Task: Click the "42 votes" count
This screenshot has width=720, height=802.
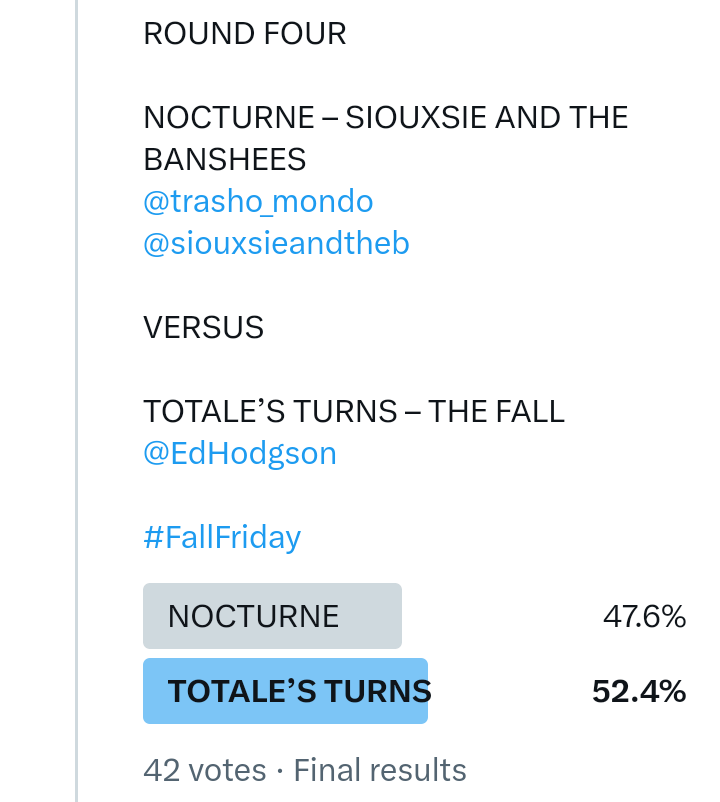Action: pyautogui.click(x=205, y=771)
